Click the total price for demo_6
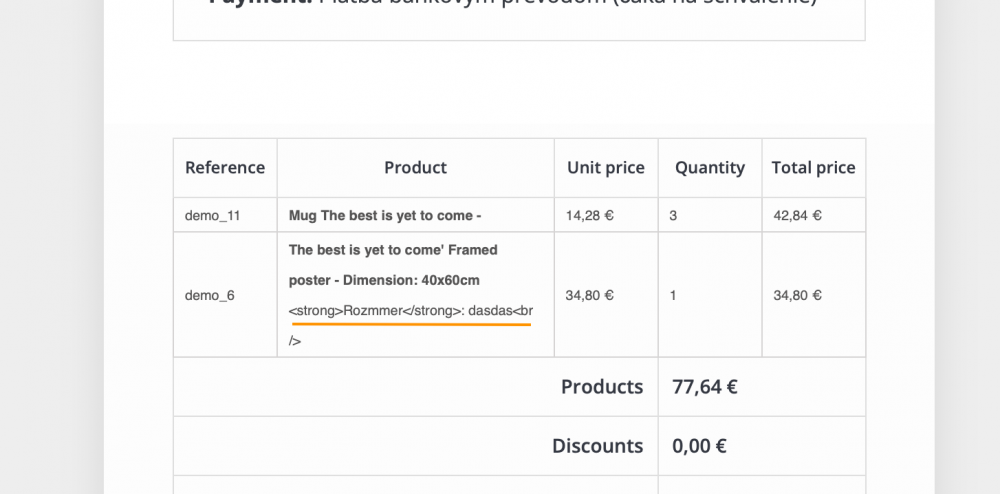The height and width of the screenshot is (494, 1000). pos(797,295)
